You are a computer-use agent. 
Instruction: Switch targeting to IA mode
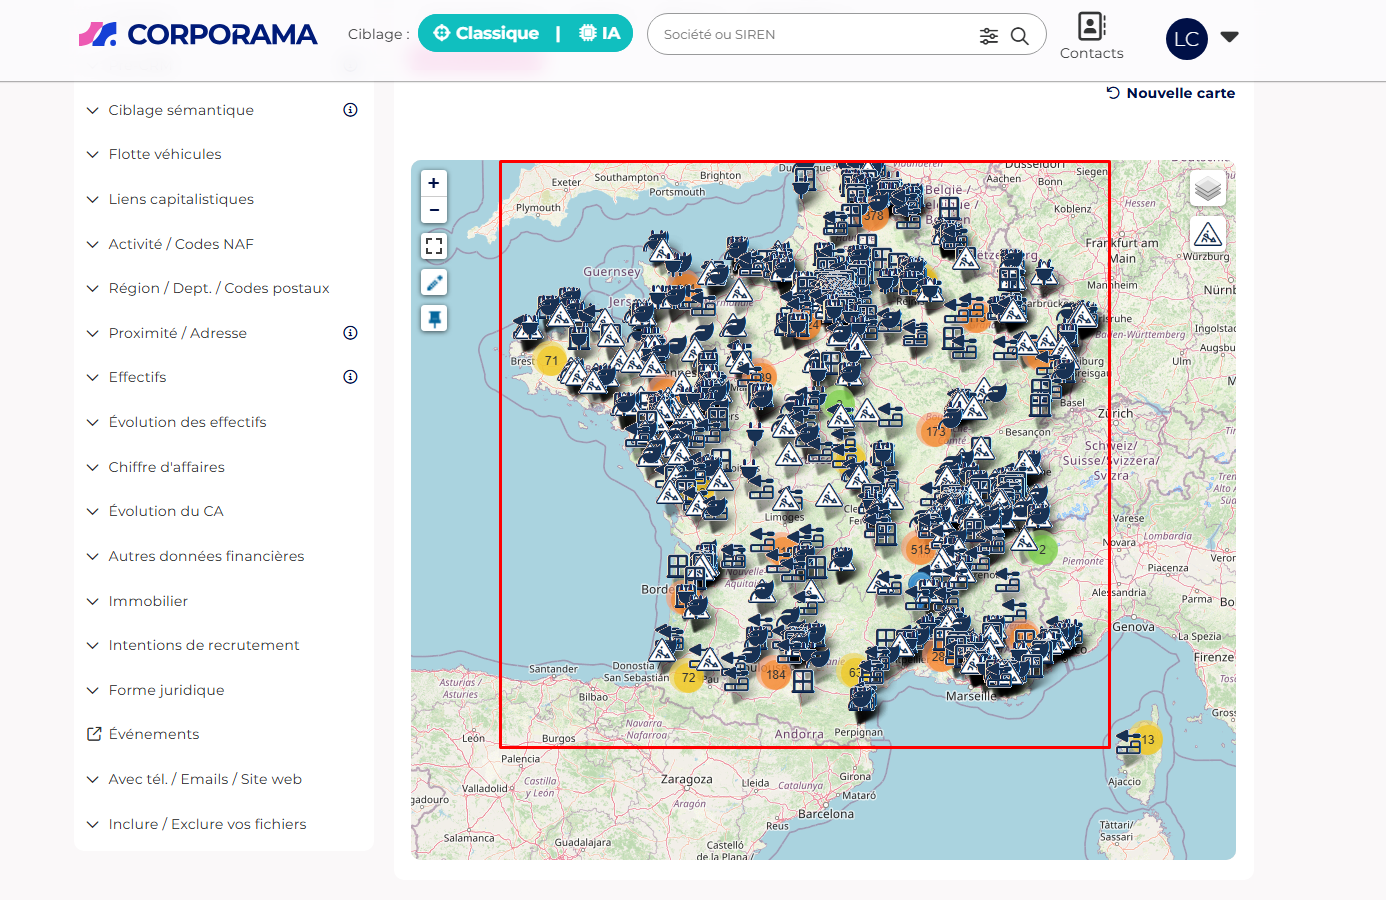coord(600,33)
